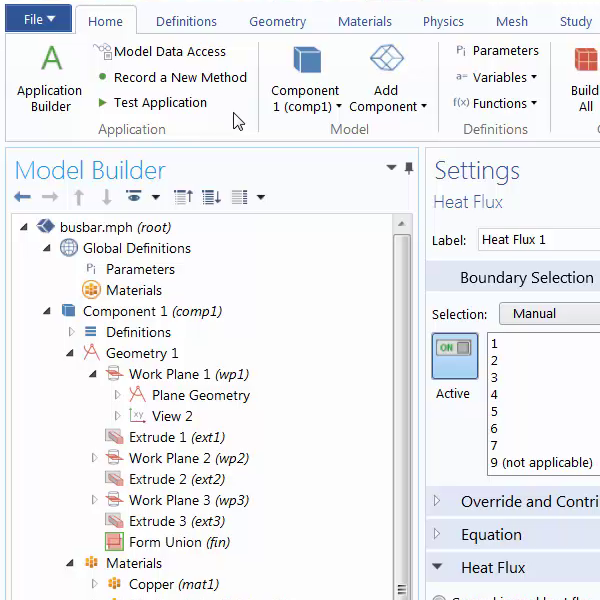Toggle the Active selection ON switch
This screenshot has width=600, height=600.
(x=454, y=350)
